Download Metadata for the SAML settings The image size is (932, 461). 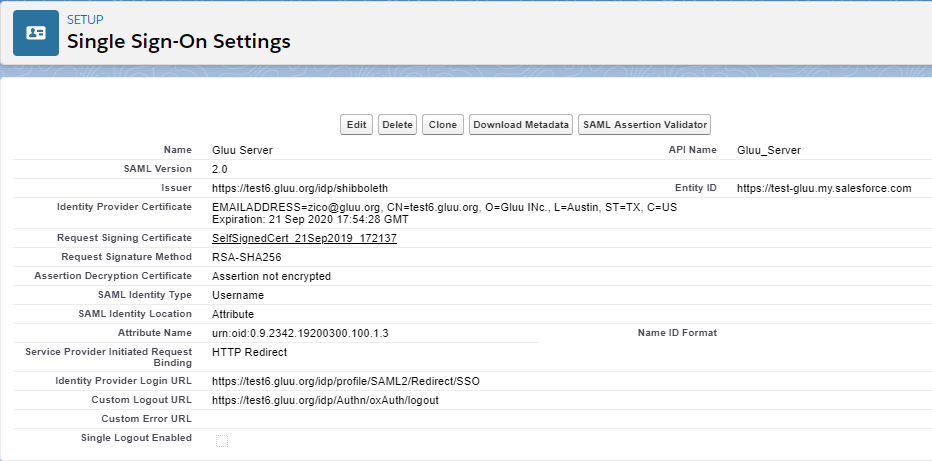click(x=521, y=125)
